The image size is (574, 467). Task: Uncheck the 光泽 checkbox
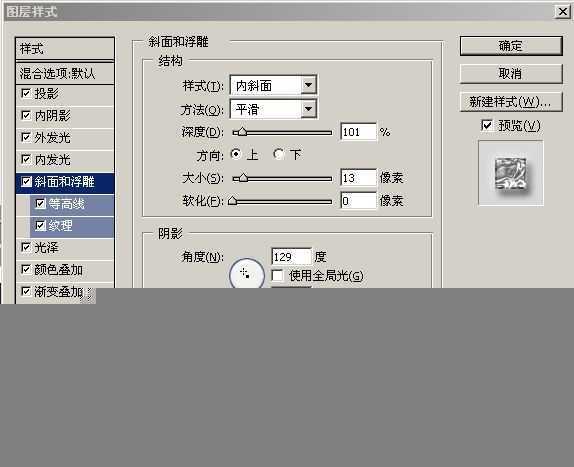(x=26, y=247)
